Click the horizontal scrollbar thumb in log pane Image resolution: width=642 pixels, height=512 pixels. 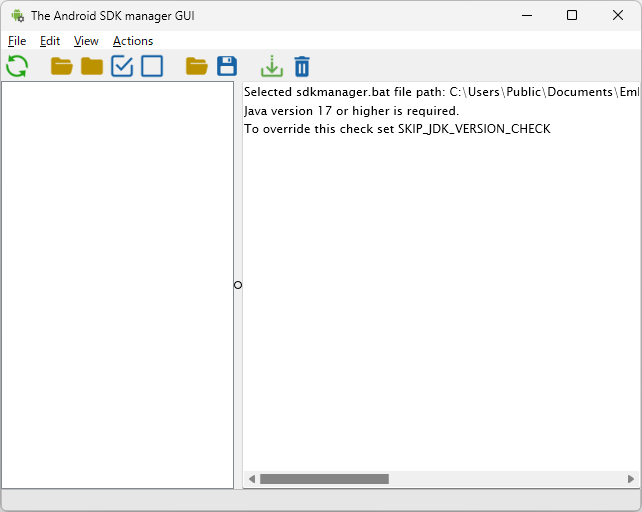324,479
